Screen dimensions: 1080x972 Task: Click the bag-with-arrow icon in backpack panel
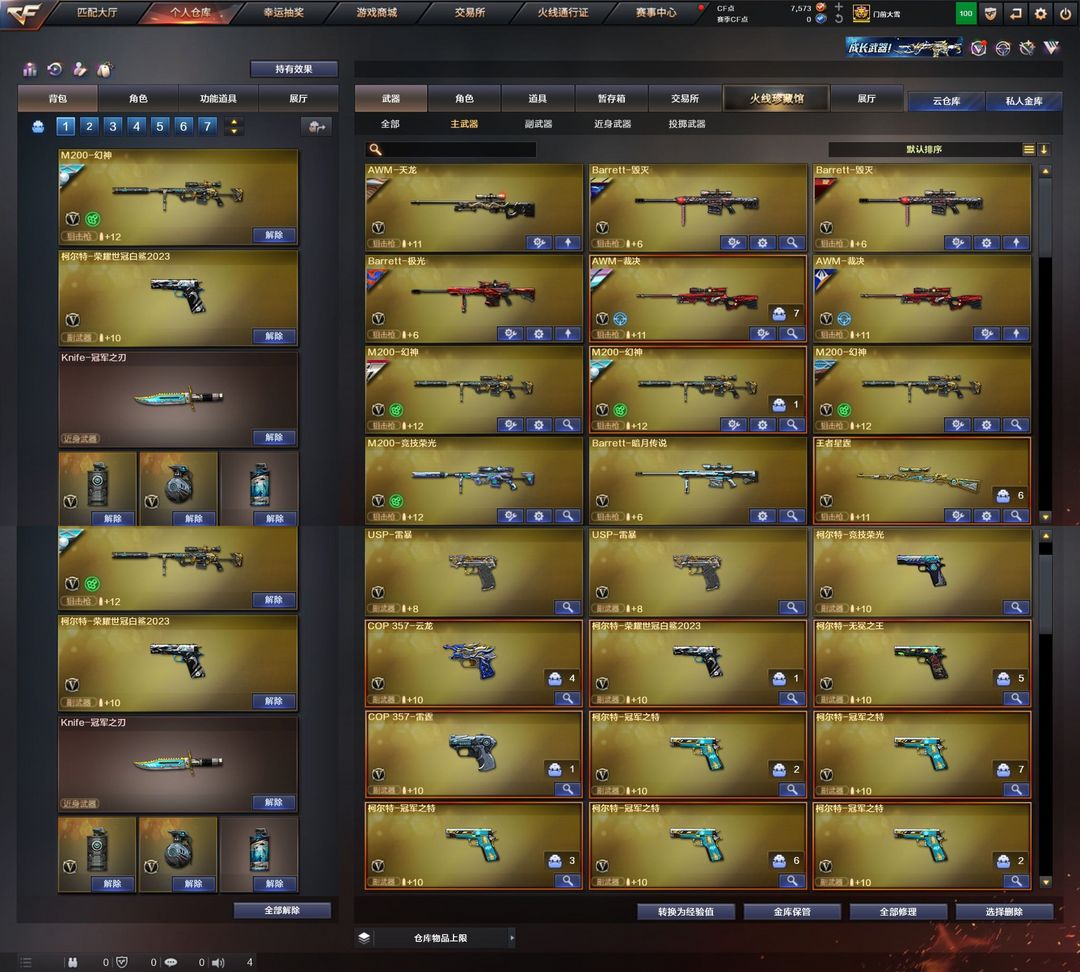pyautogui.click(x=317, y=127)
